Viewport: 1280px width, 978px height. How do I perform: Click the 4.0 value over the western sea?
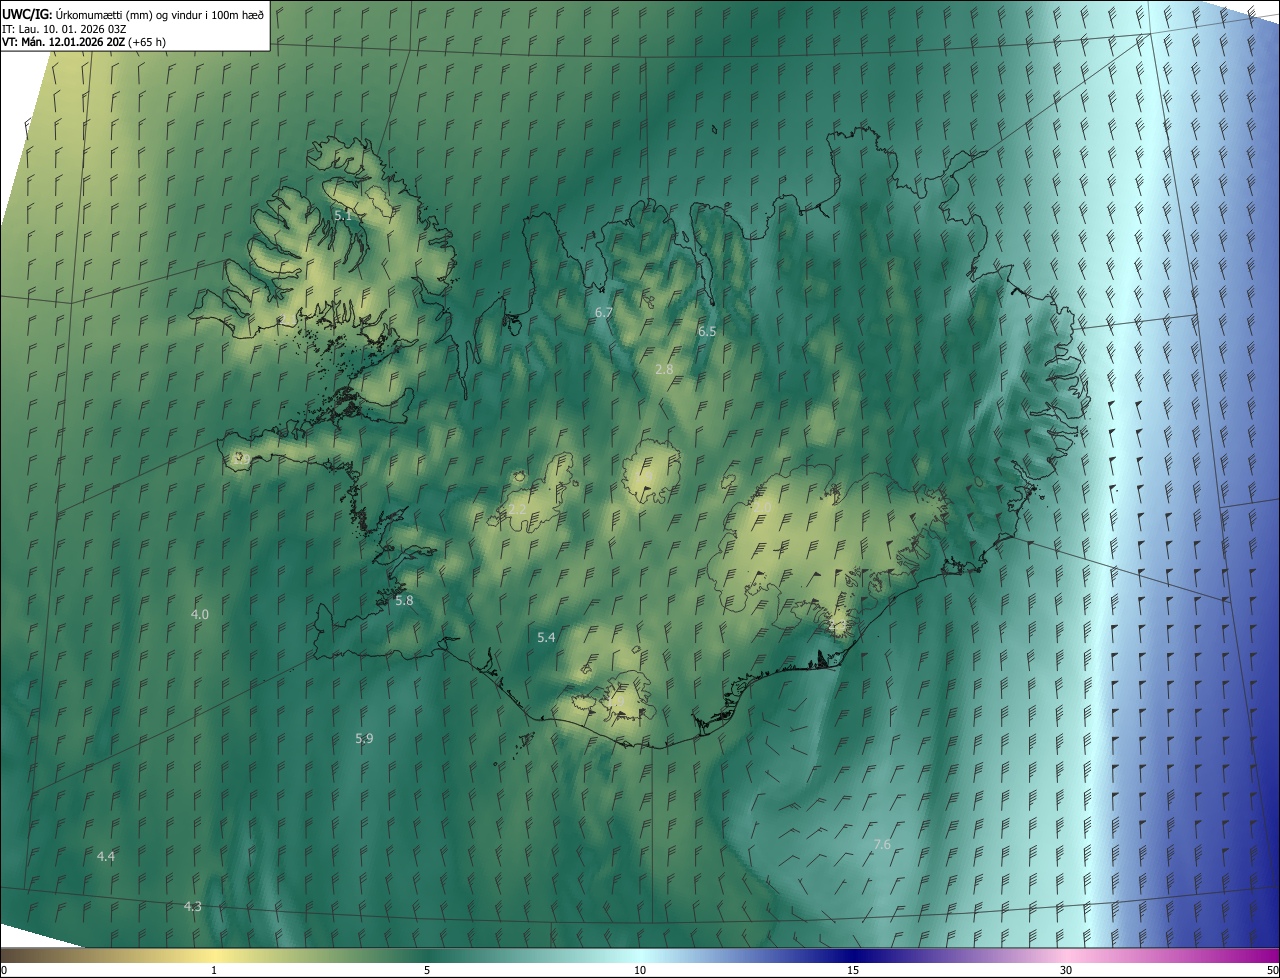[200, 614]
